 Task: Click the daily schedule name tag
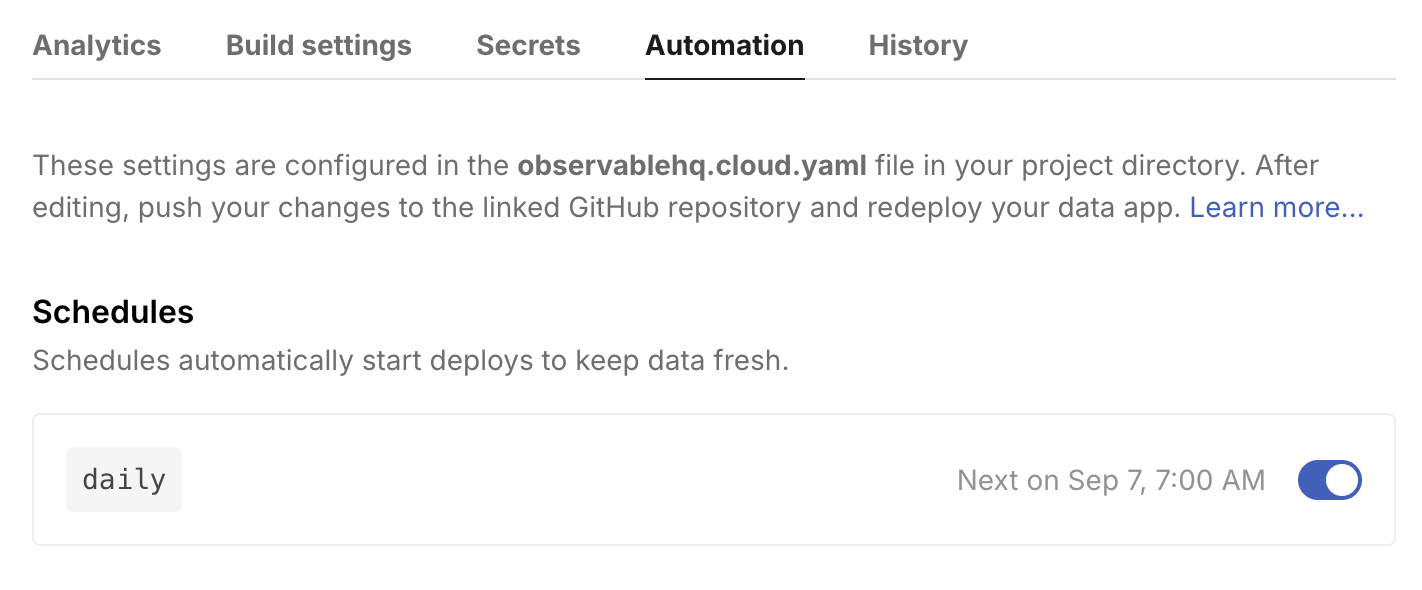124,480
